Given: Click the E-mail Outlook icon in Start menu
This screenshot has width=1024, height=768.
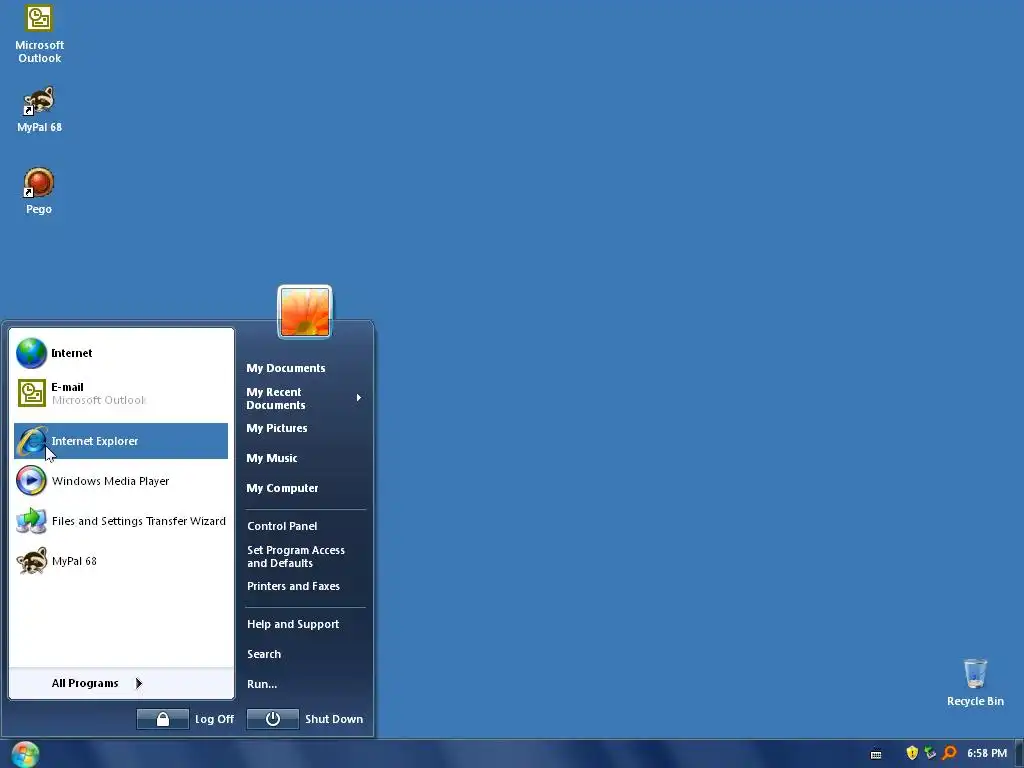Looking at the screenshot, I should click(x=31, y=393).
